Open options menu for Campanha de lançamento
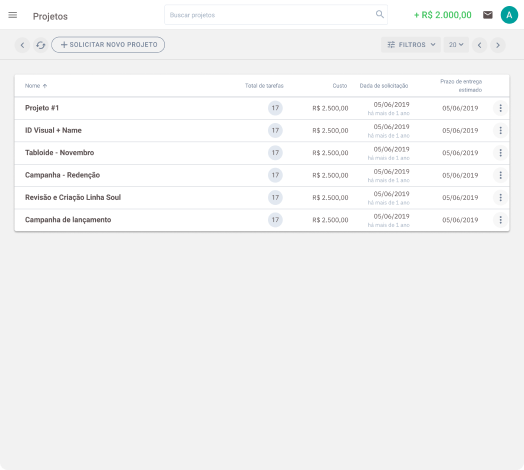The image size is (524, 470). [500, 220]
